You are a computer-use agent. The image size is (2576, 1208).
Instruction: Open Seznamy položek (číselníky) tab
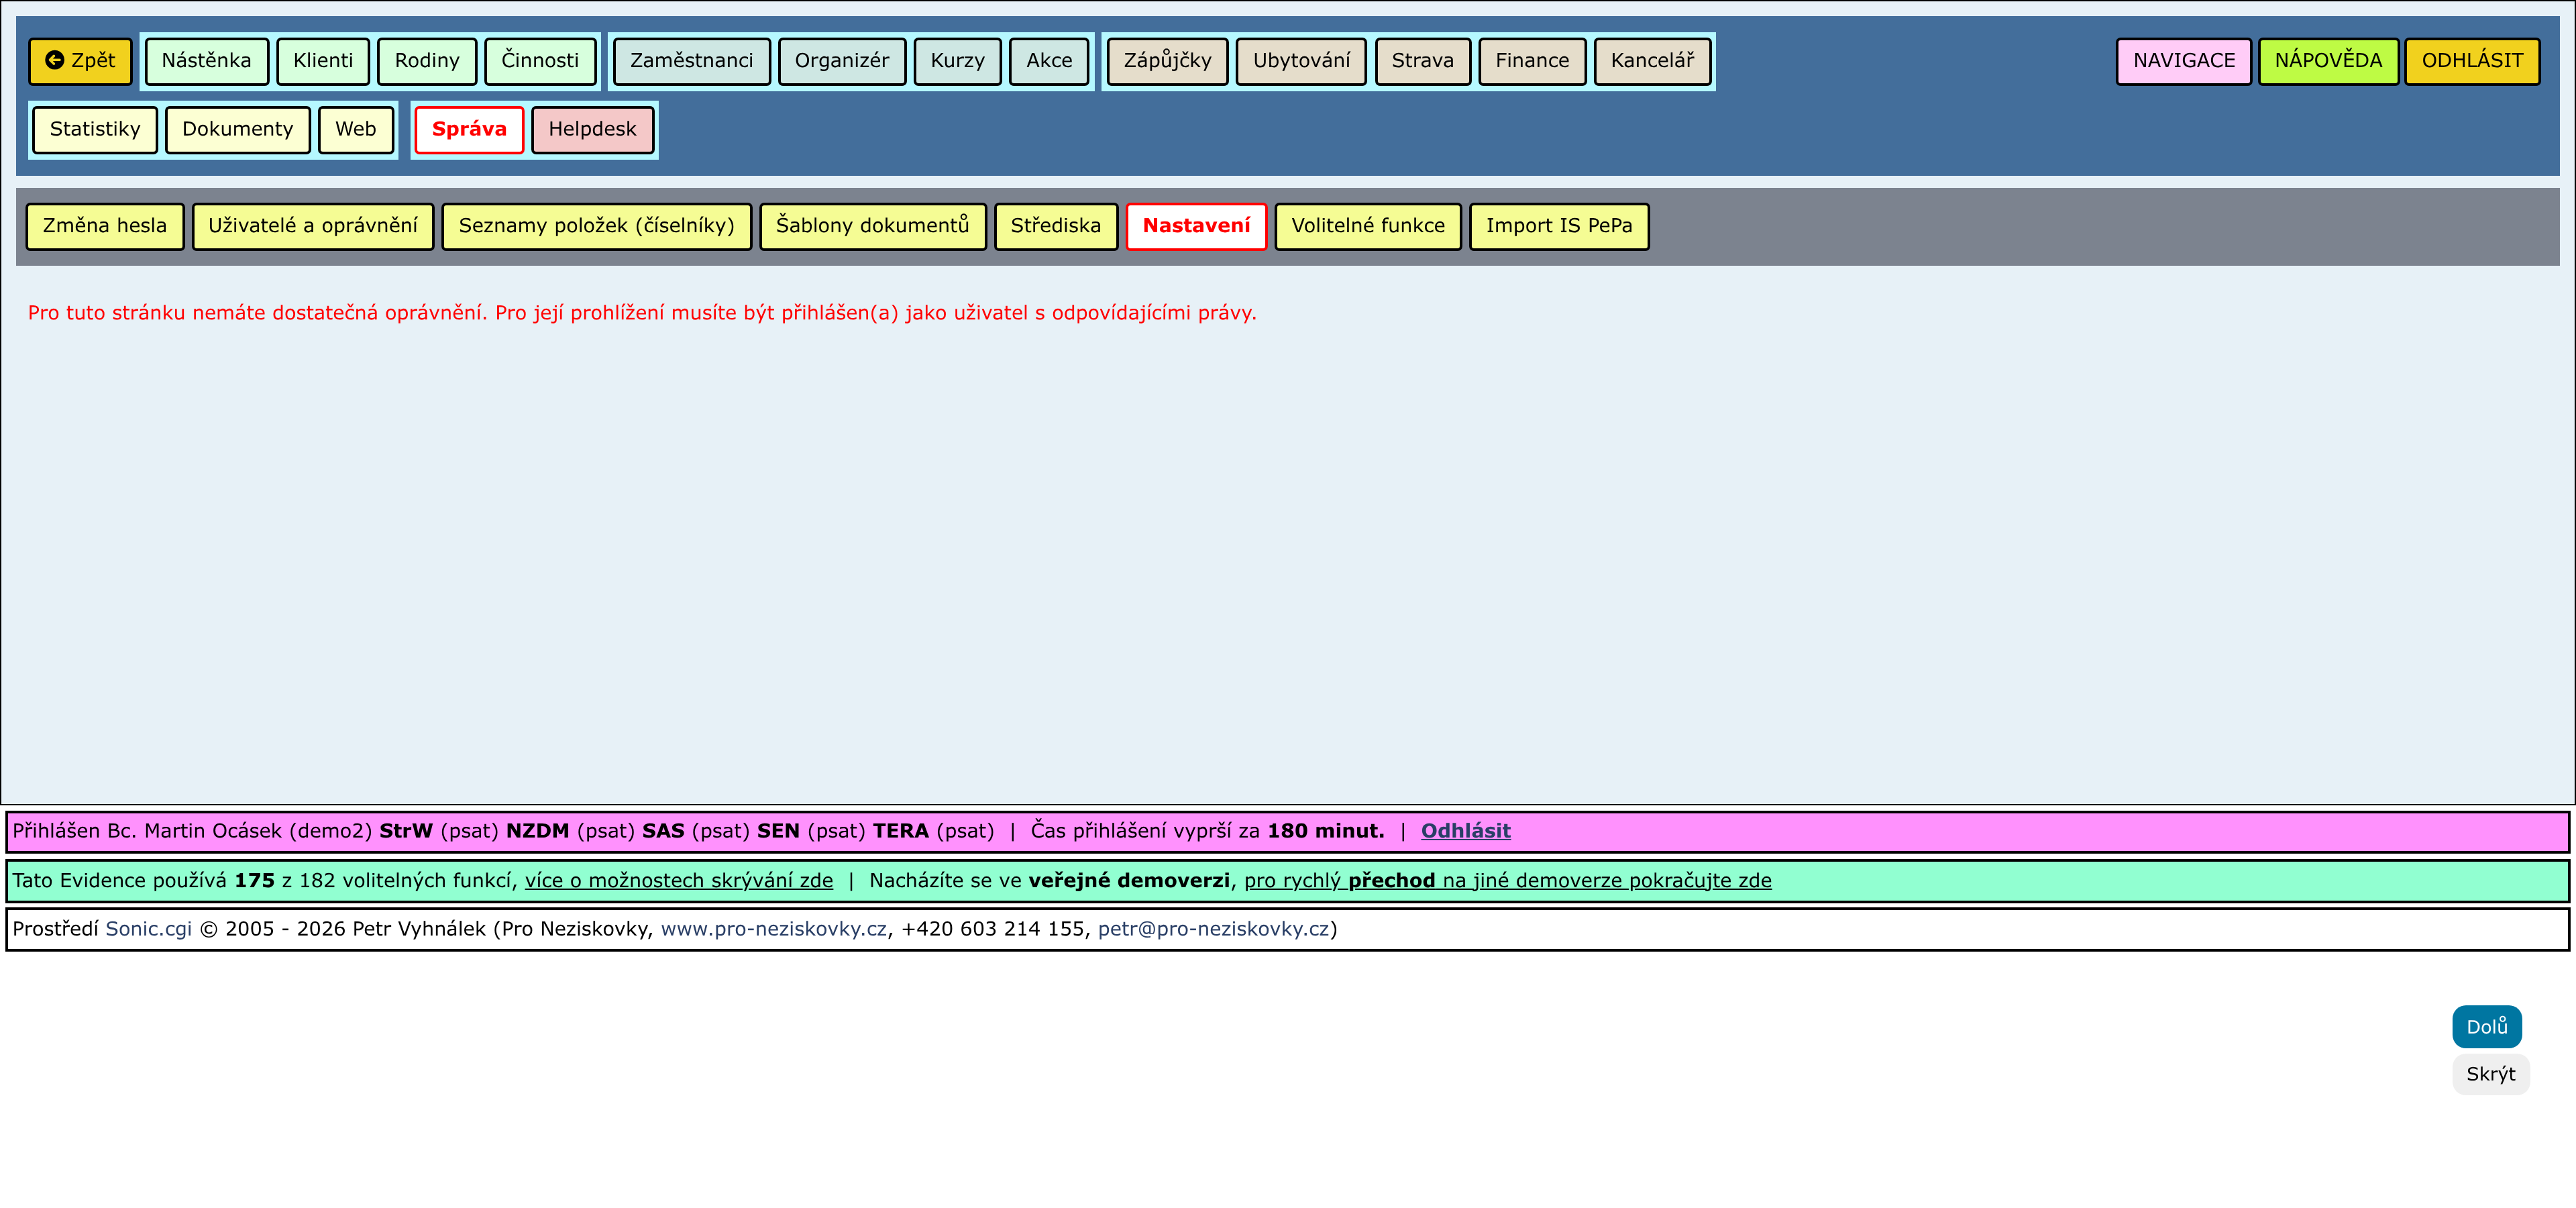click(x=596, y=226)
